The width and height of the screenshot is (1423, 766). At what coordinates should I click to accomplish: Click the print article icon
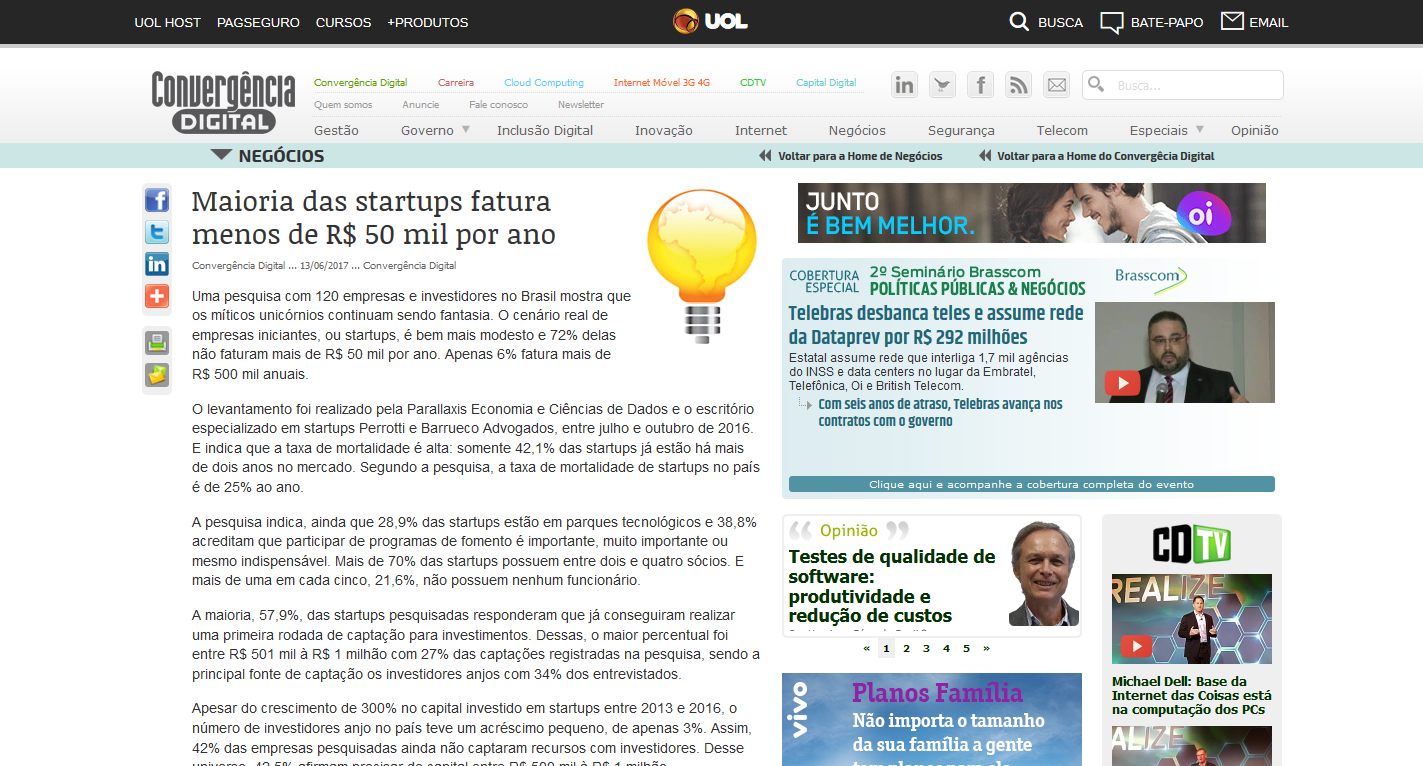[157, 343]
